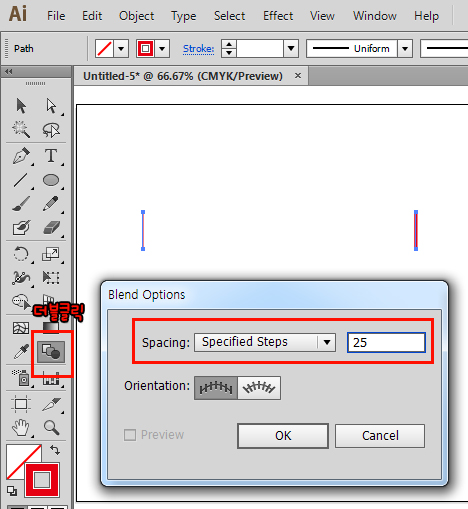Activate the Artboard tool
Screen dimensions: 468x509
pyautogui.click(x=21, y=404)
